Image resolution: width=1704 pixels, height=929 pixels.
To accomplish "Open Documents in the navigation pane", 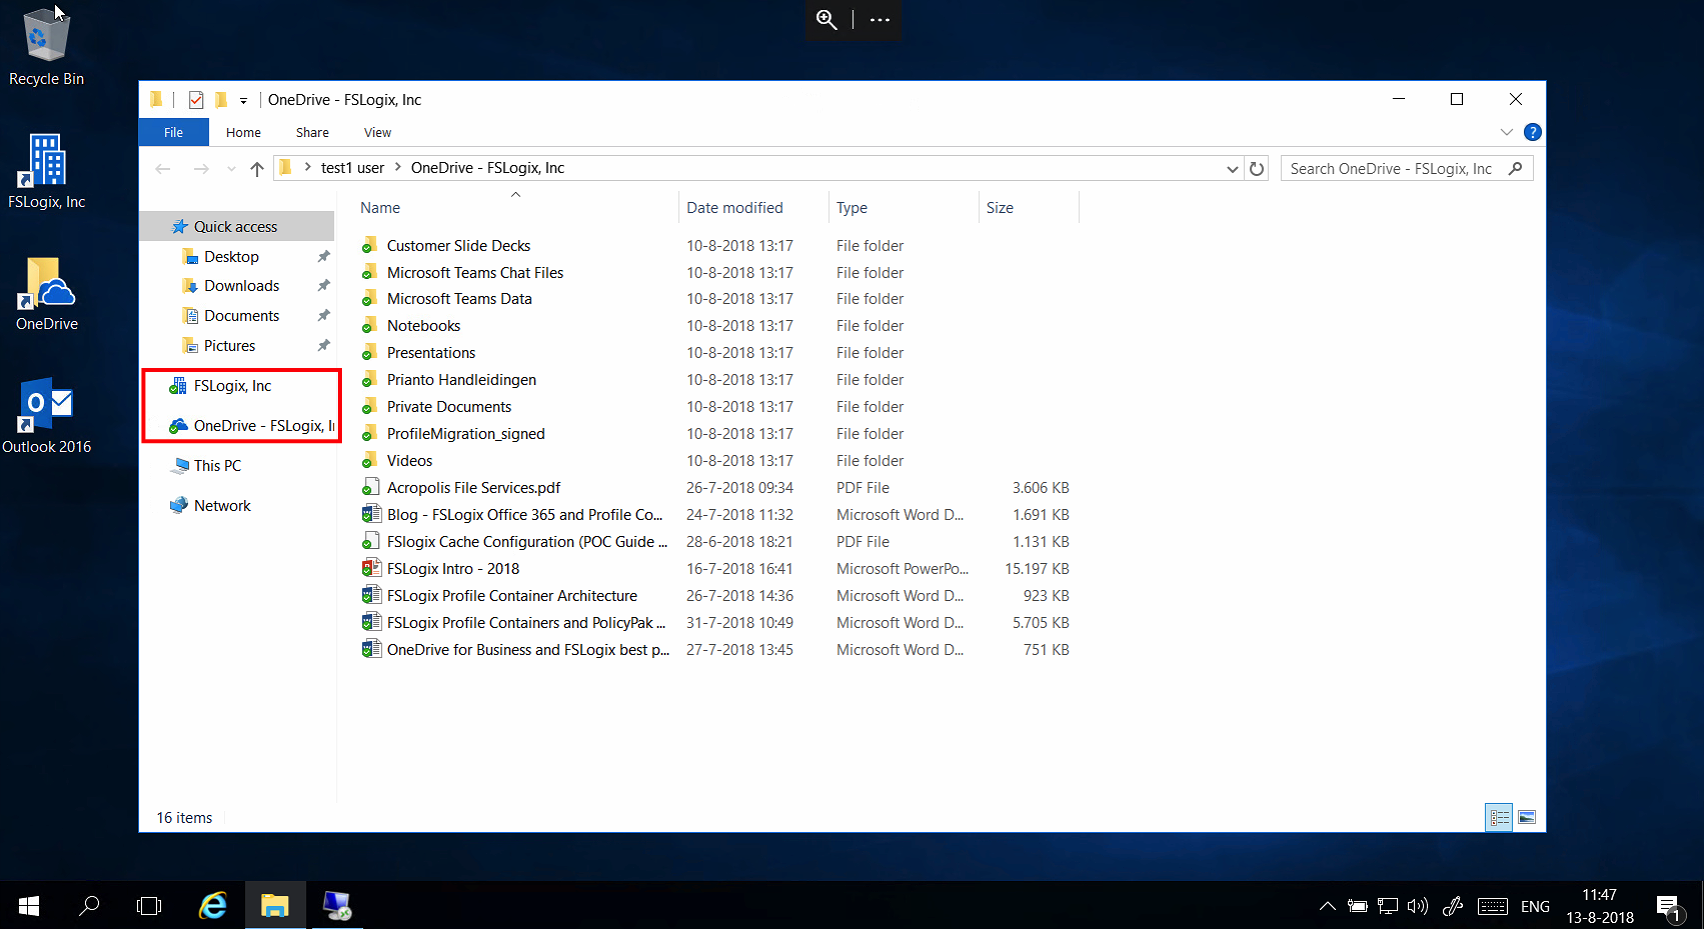I will click(x=241, y=316).
